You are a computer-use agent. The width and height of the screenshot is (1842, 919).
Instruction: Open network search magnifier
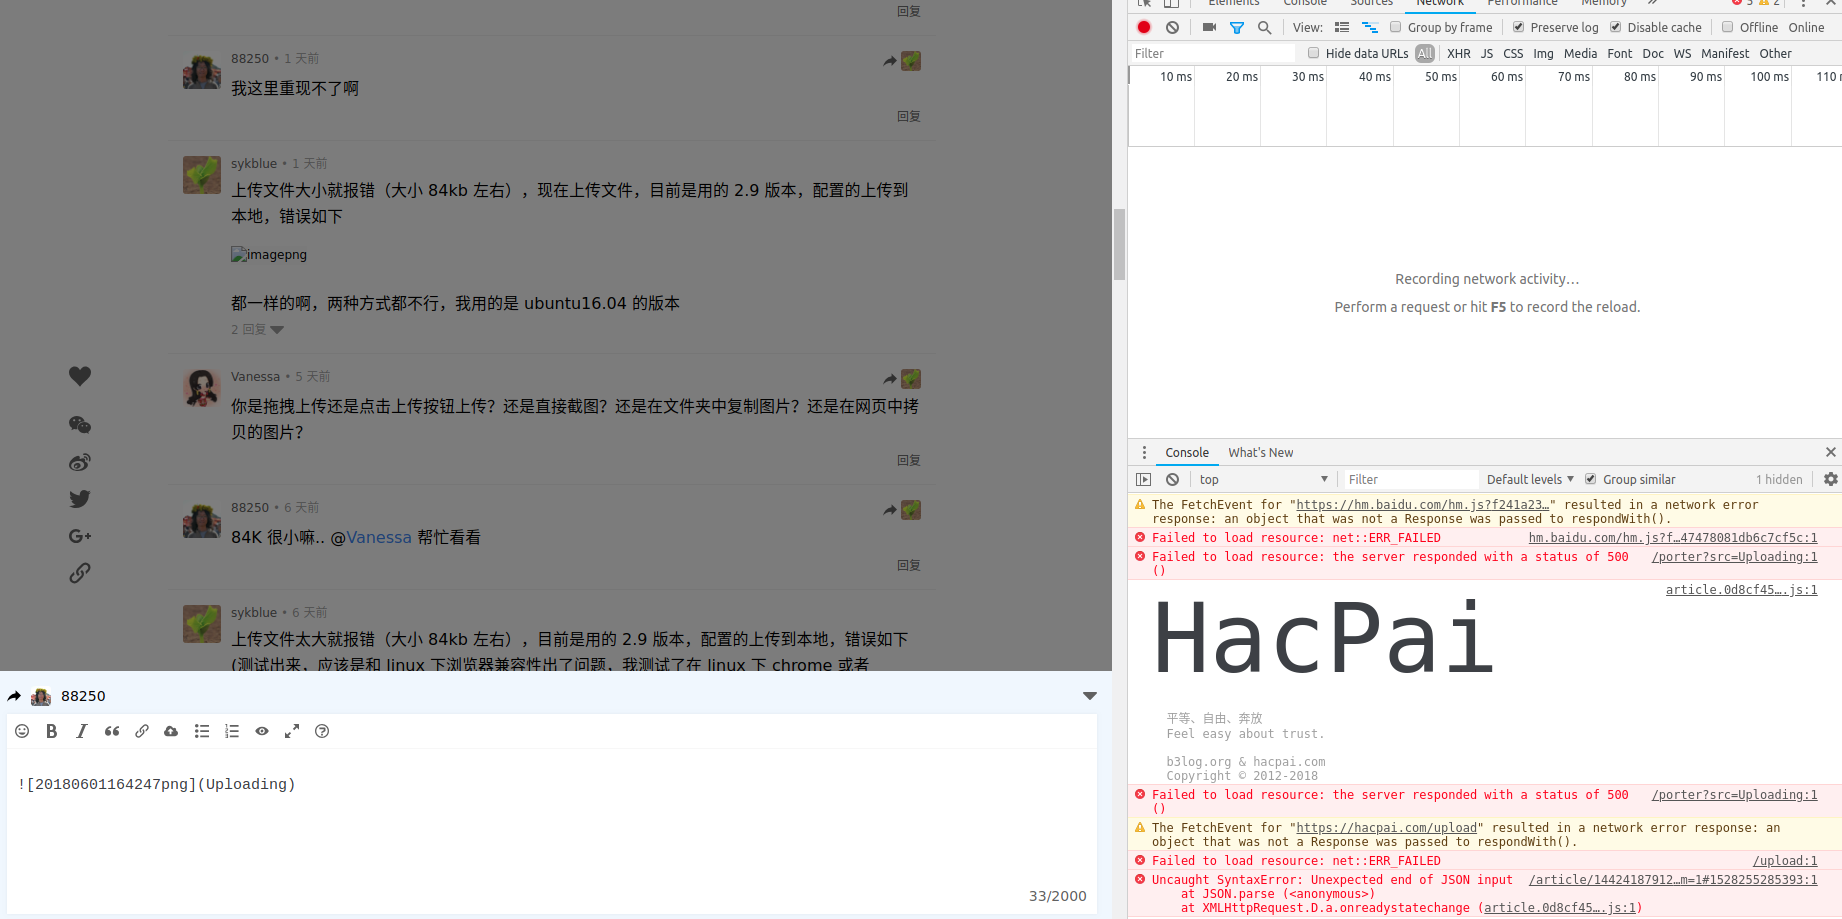pos(1265,28)
